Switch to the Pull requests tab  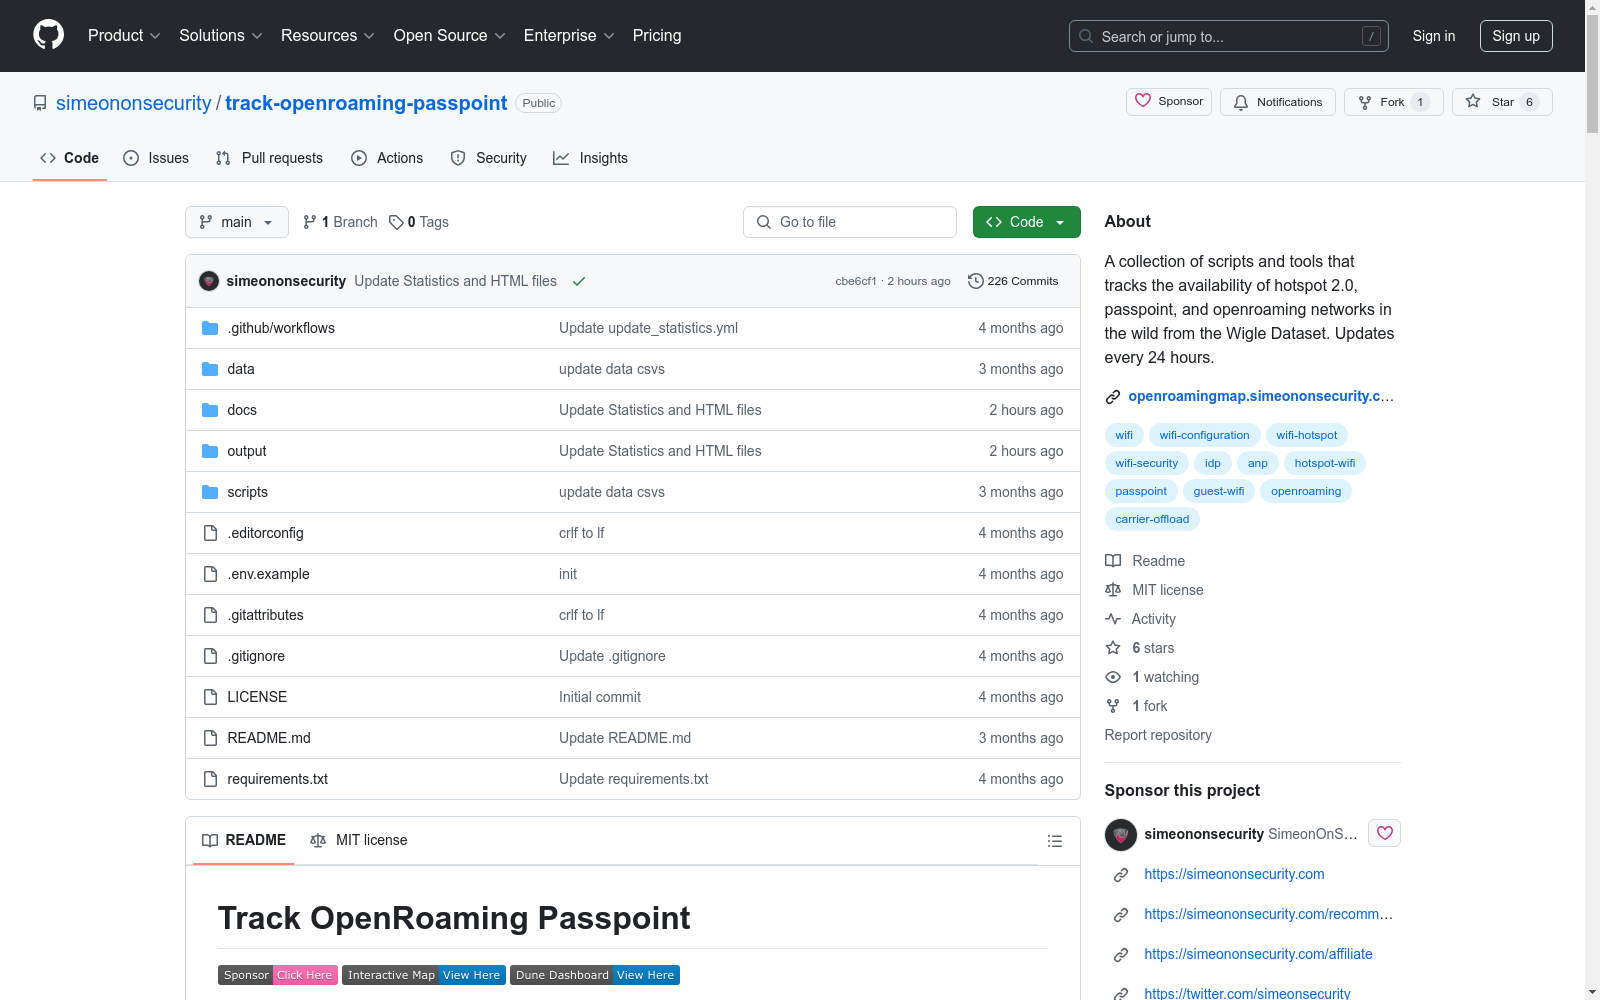point(269,158)
